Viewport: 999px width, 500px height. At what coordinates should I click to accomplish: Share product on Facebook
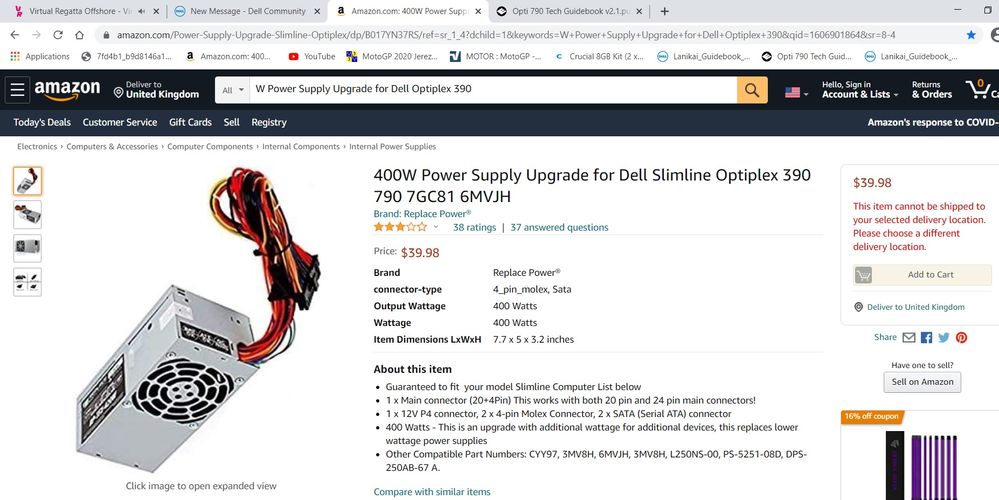click(x=926, y=338)
